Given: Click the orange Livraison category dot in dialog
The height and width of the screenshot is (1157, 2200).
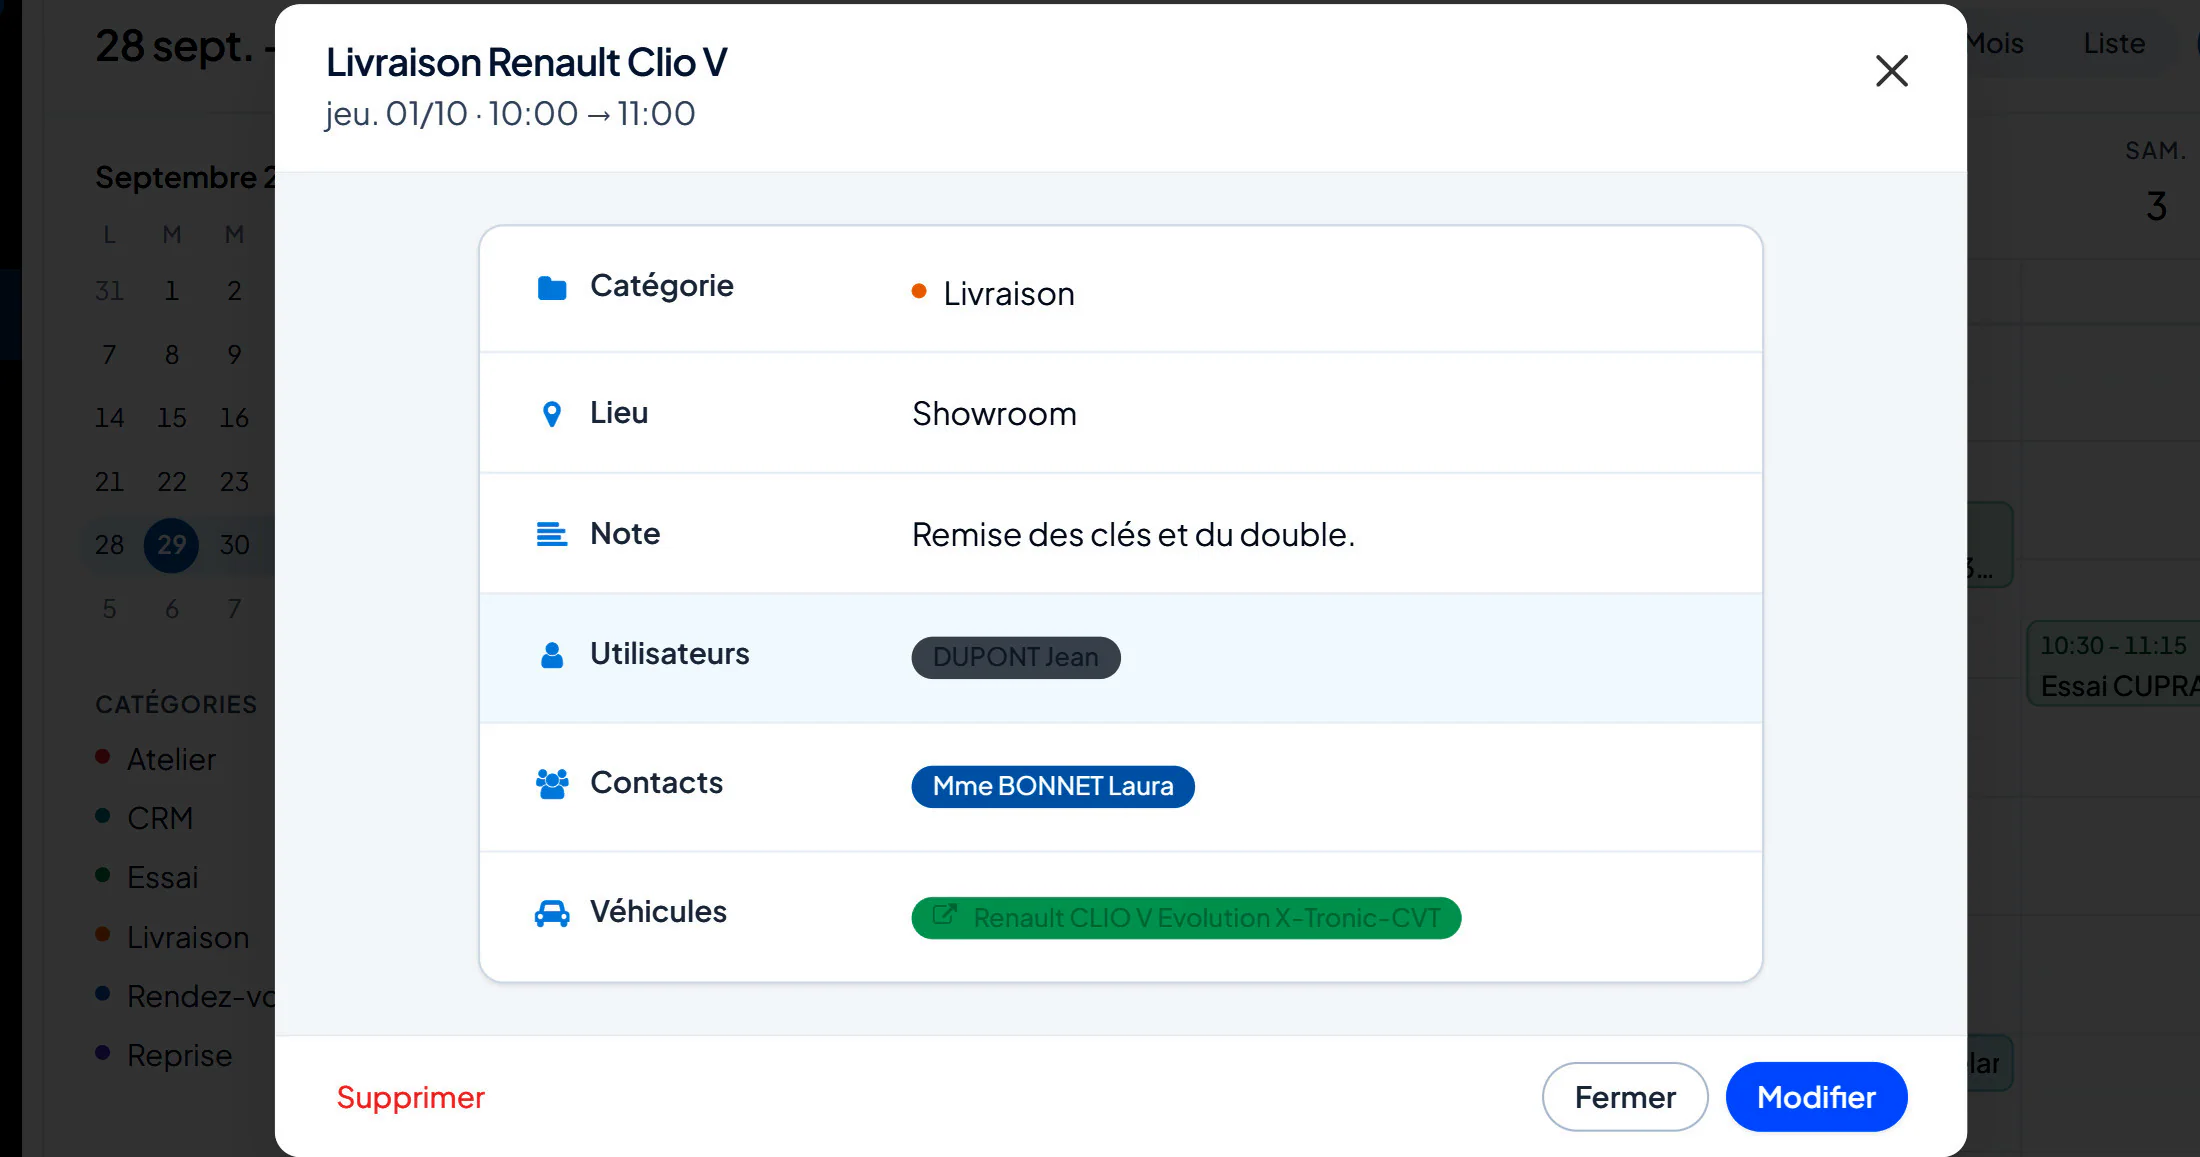Looking at the screenshot, I should pos(919,291).
